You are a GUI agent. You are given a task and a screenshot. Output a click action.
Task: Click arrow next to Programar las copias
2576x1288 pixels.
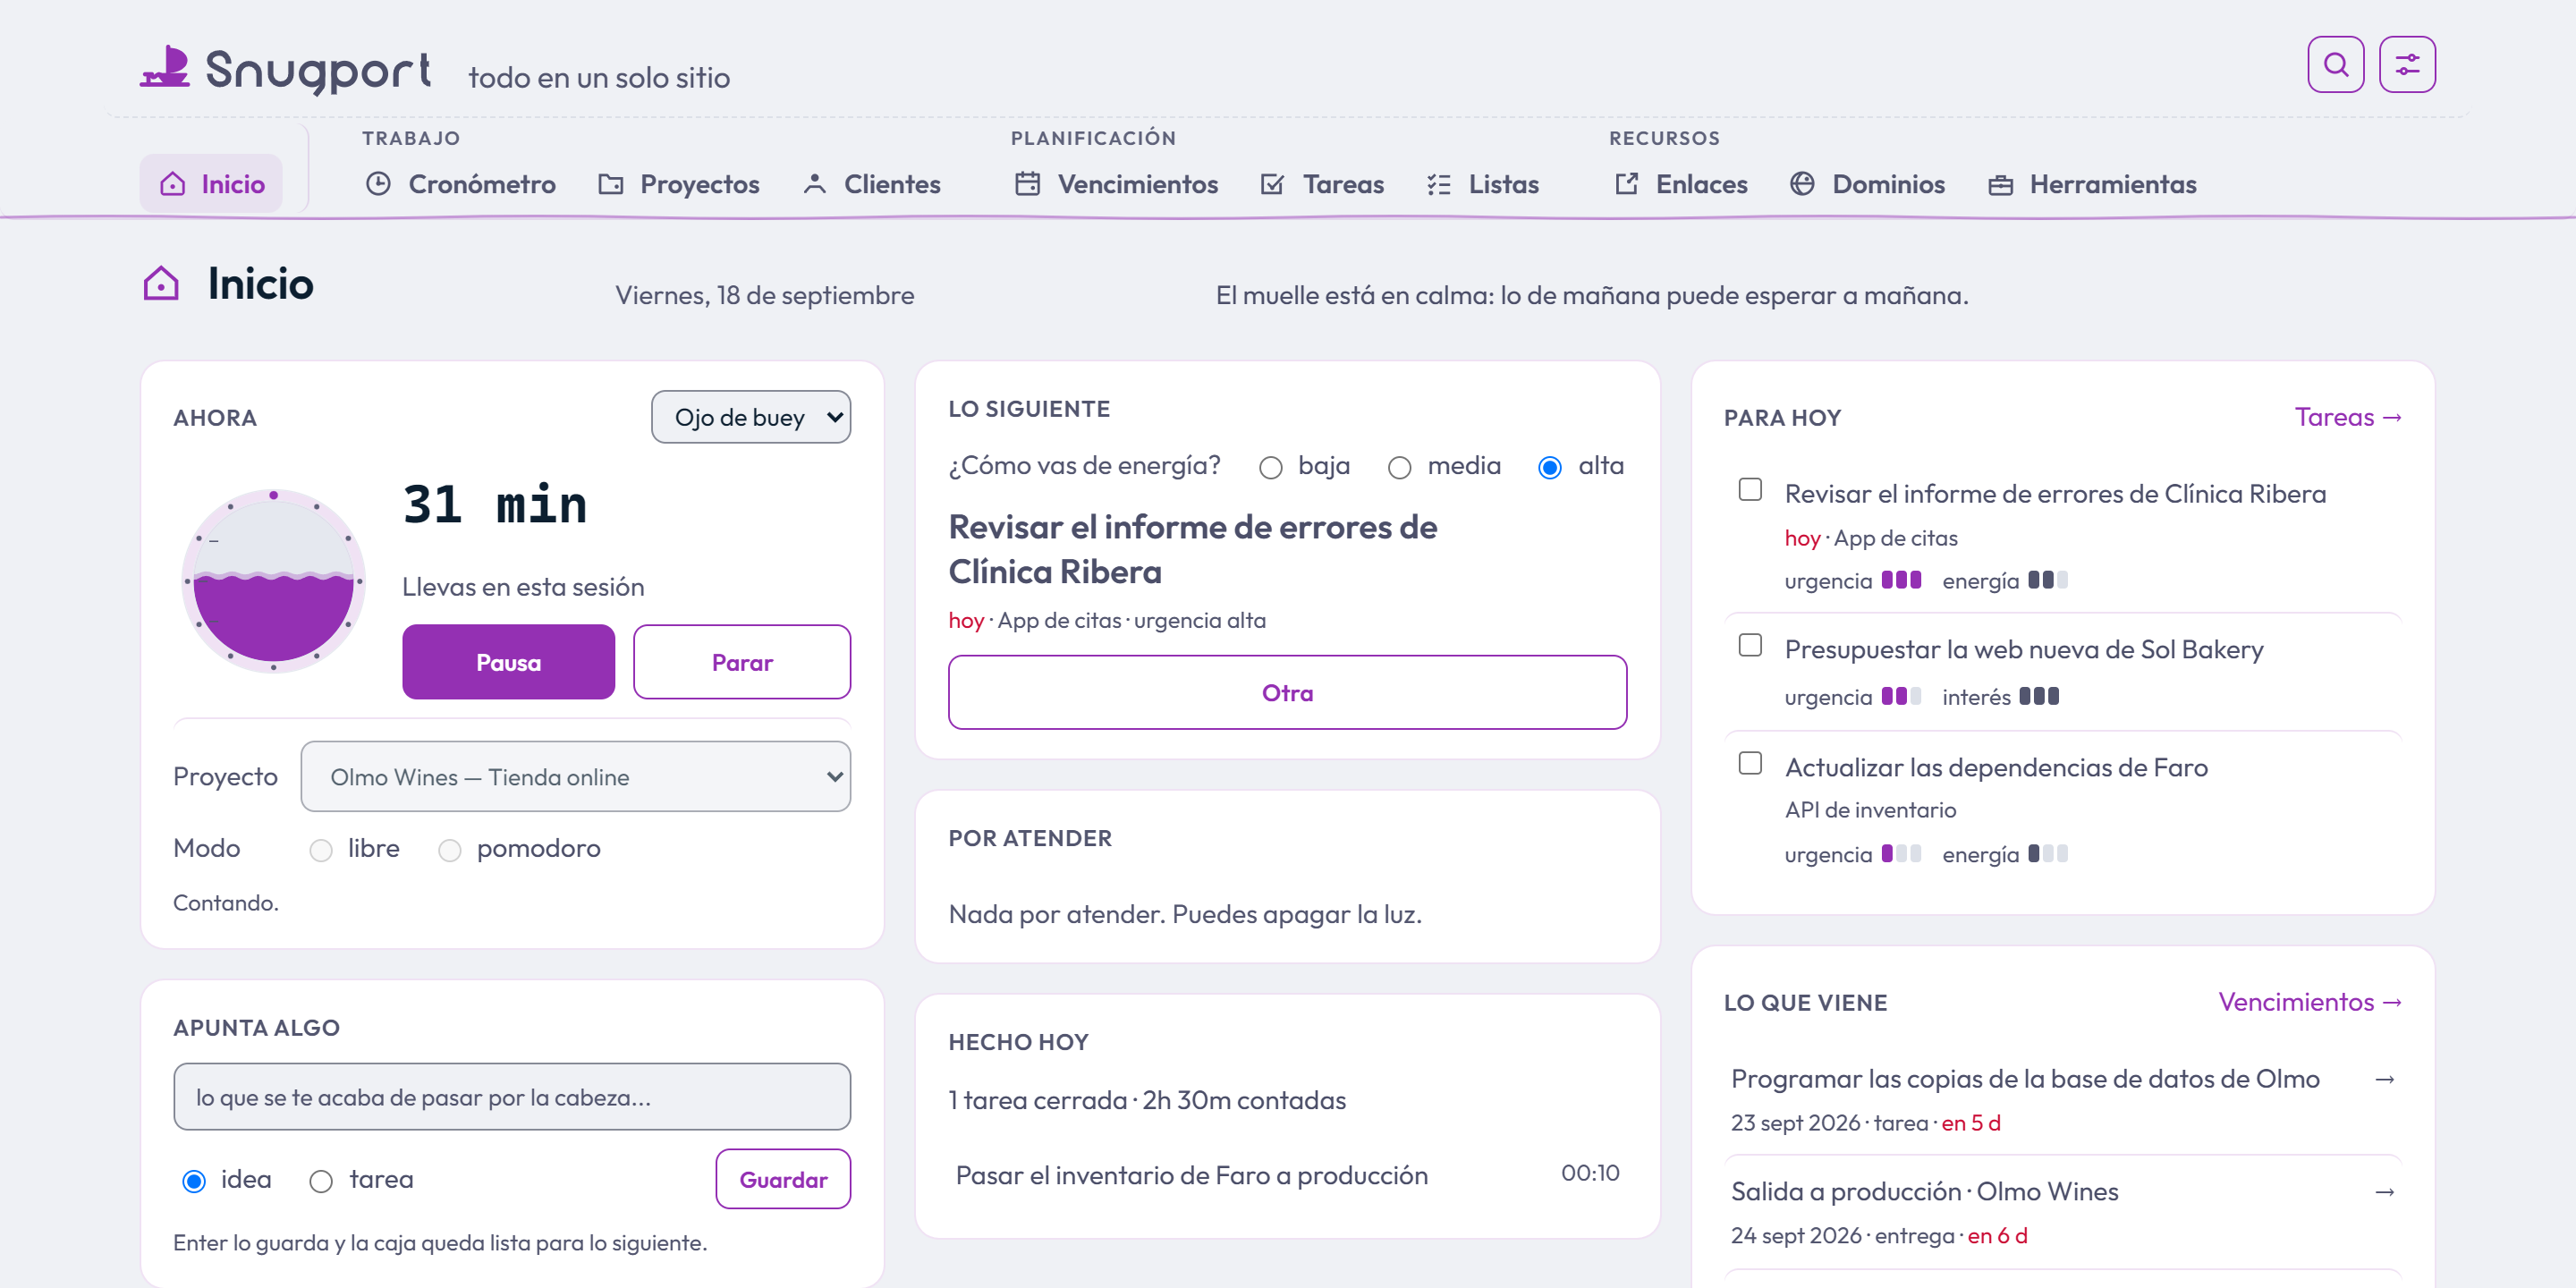pos(2384,1079)
